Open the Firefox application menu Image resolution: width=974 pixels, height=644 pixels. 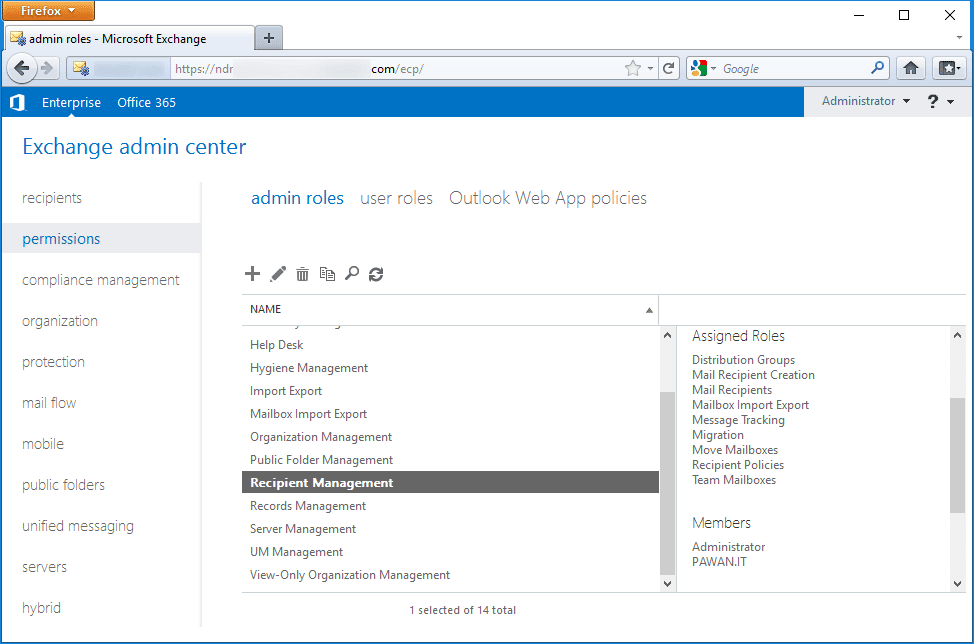48,11
